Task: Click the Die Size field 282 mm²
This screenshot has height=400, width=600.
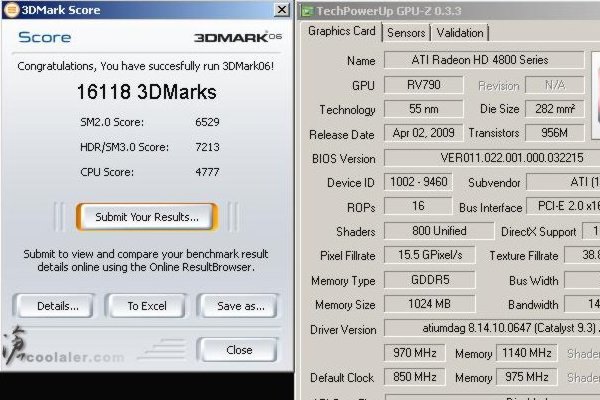Action: (554, 109)
